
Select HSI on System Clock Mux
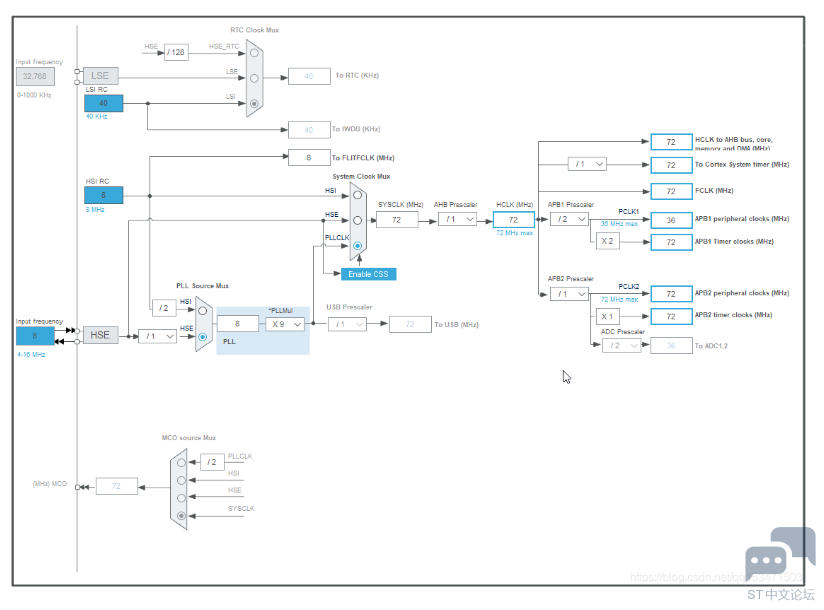(357, 195)
